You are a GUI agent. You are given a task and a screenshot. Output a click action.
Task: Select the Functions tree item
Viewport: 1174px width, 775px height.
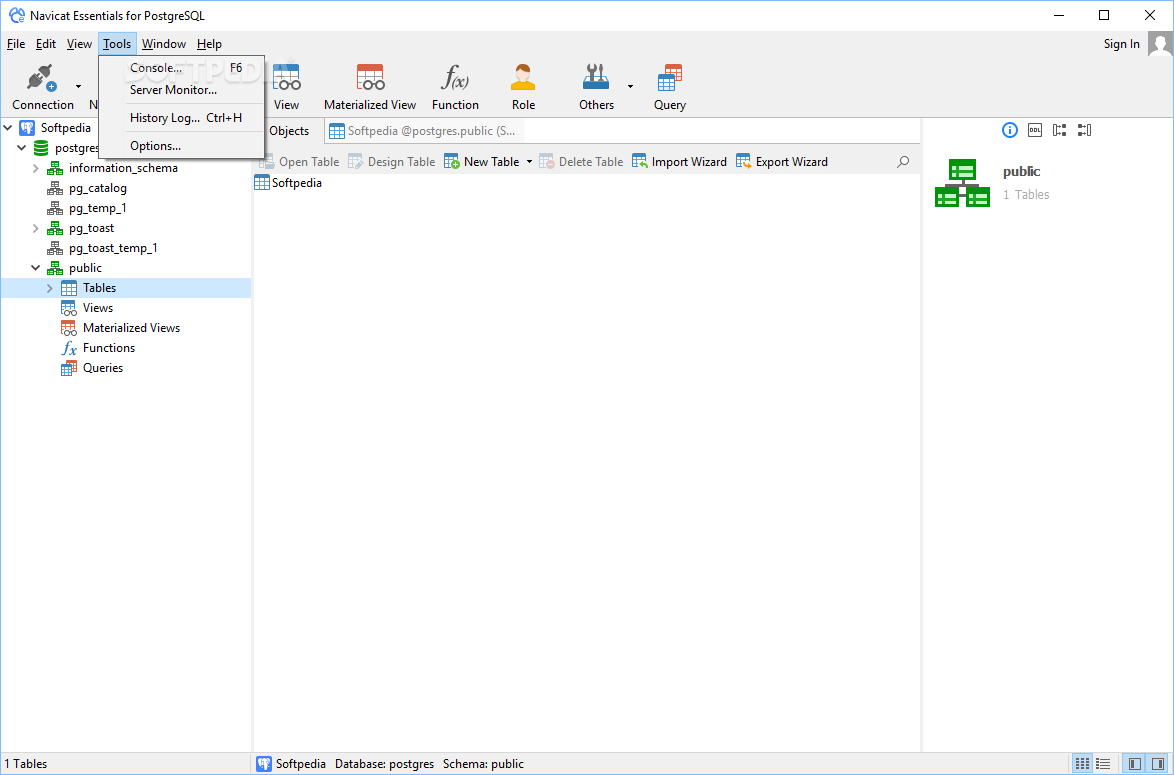[x=109, y=348]
